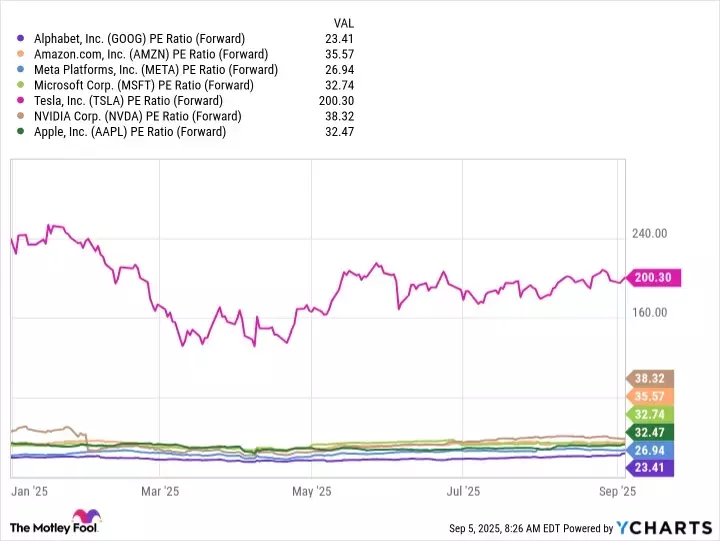Click the Tesla (TSLA) magenta legend dot
This screenshot has height=541, width=720.
[x=21, y=101]
